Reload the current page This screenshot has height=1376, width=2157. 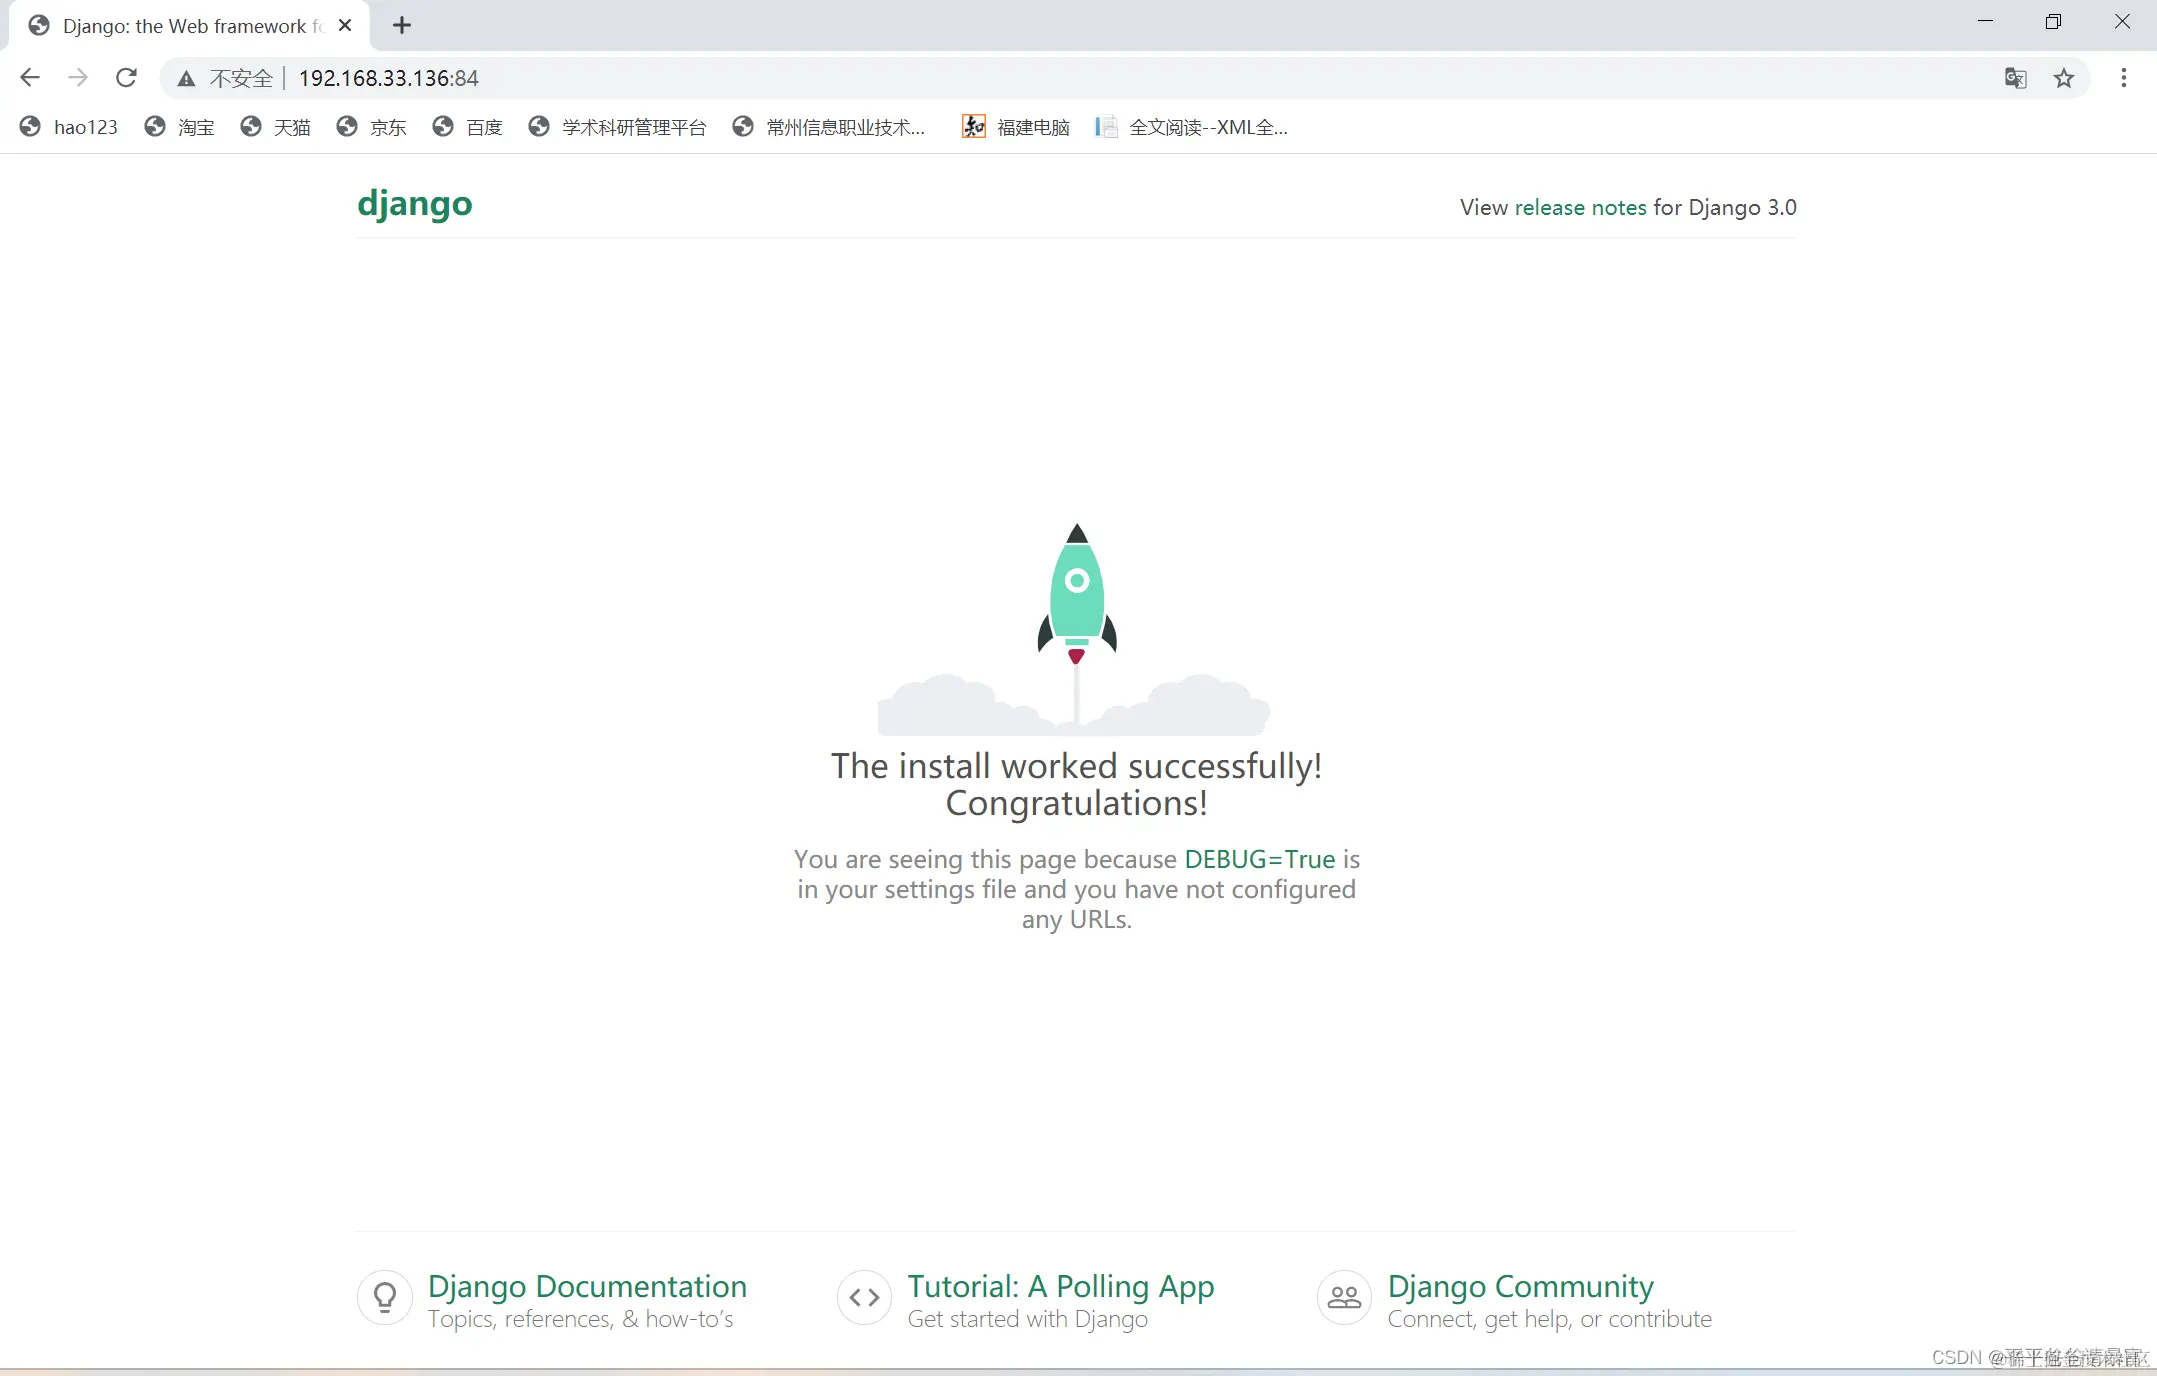click(x=126, y=78)
